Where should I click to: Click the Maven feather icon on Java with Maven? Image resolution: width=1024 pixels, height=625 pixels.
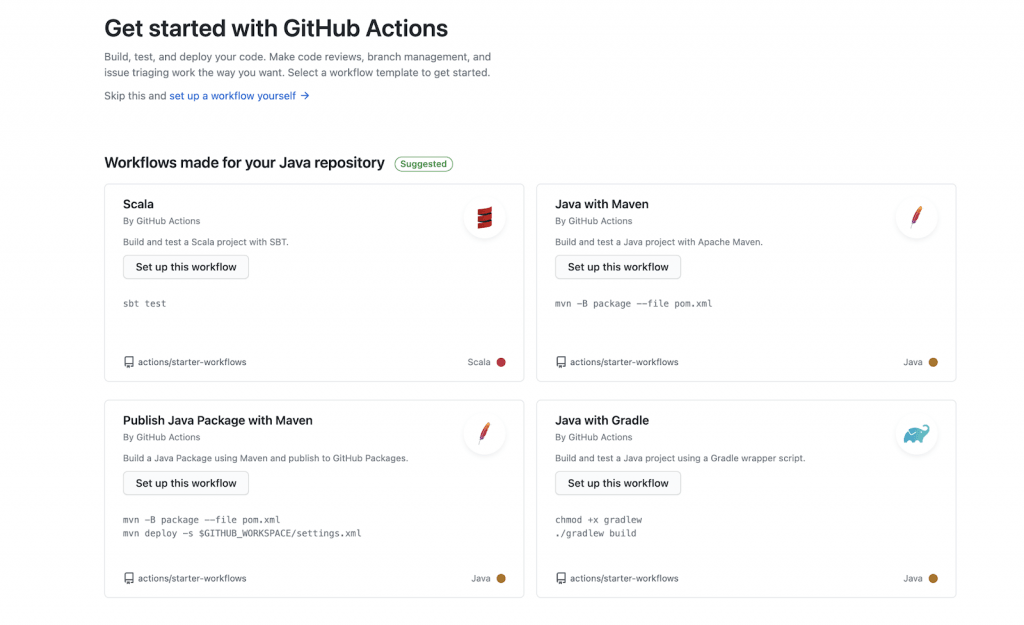(916, 217)
